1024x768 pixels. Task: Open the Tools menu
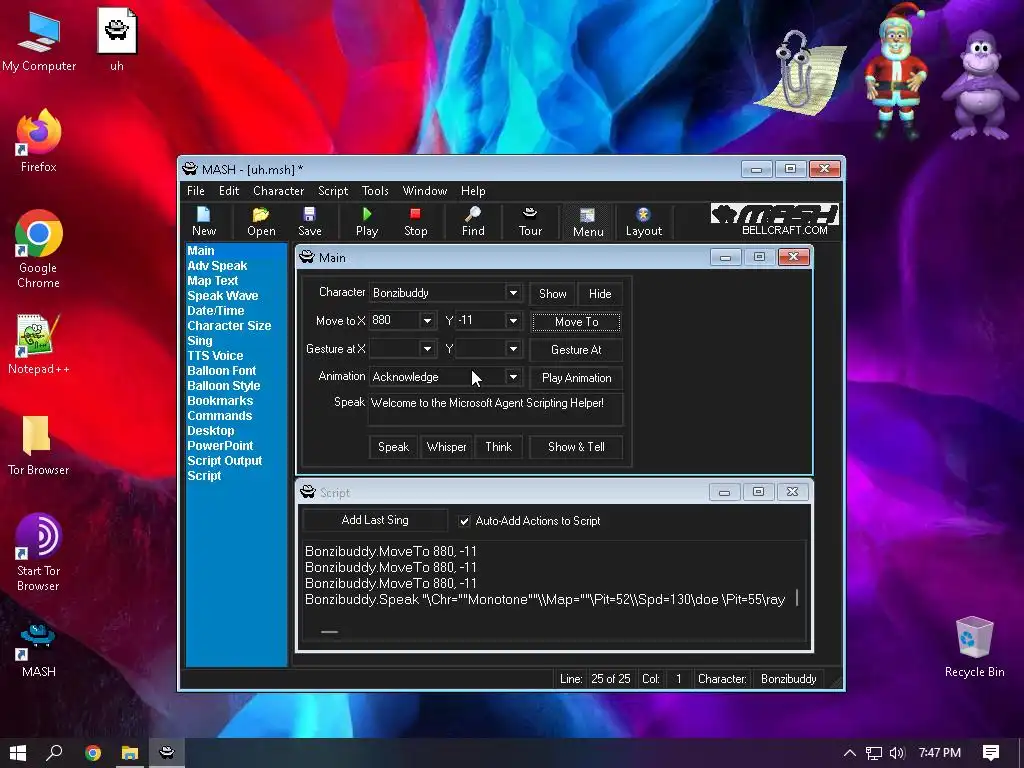pyautogui.click(x=375, y=191)
